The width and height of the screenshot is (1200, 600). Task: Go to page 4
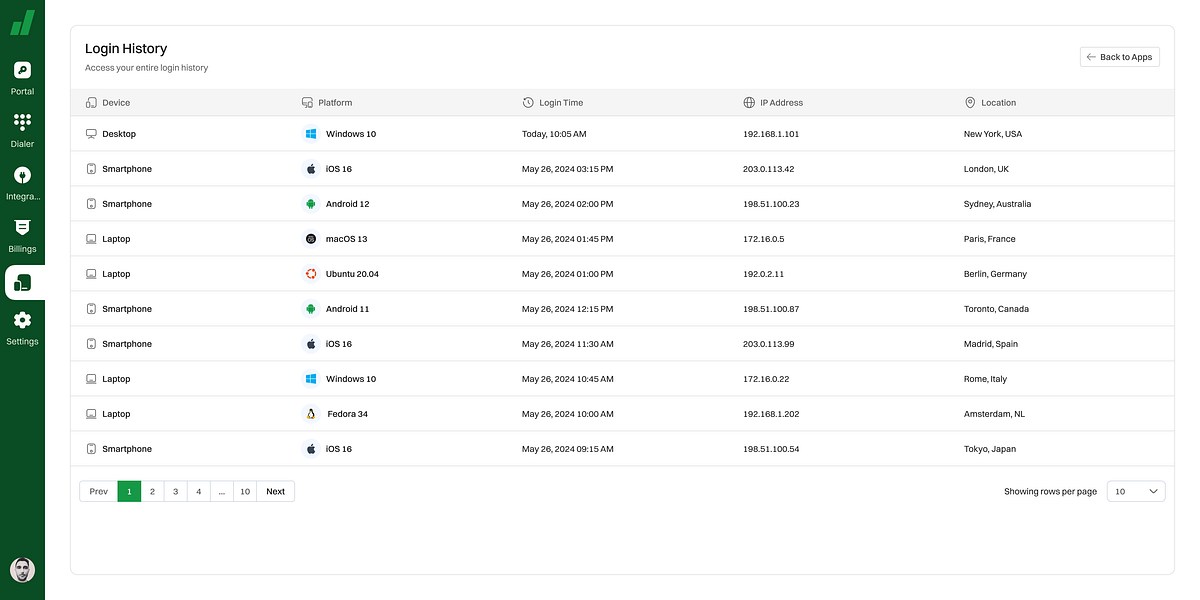198,491
